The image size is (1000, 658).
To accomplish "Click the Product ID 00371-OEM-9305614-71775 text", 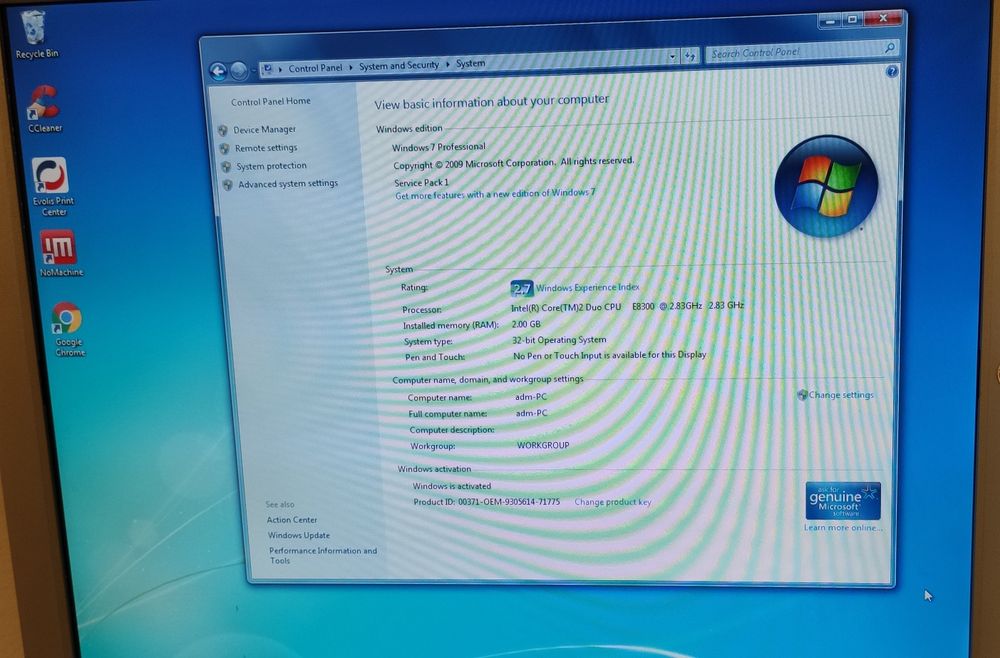I will 487,502.
